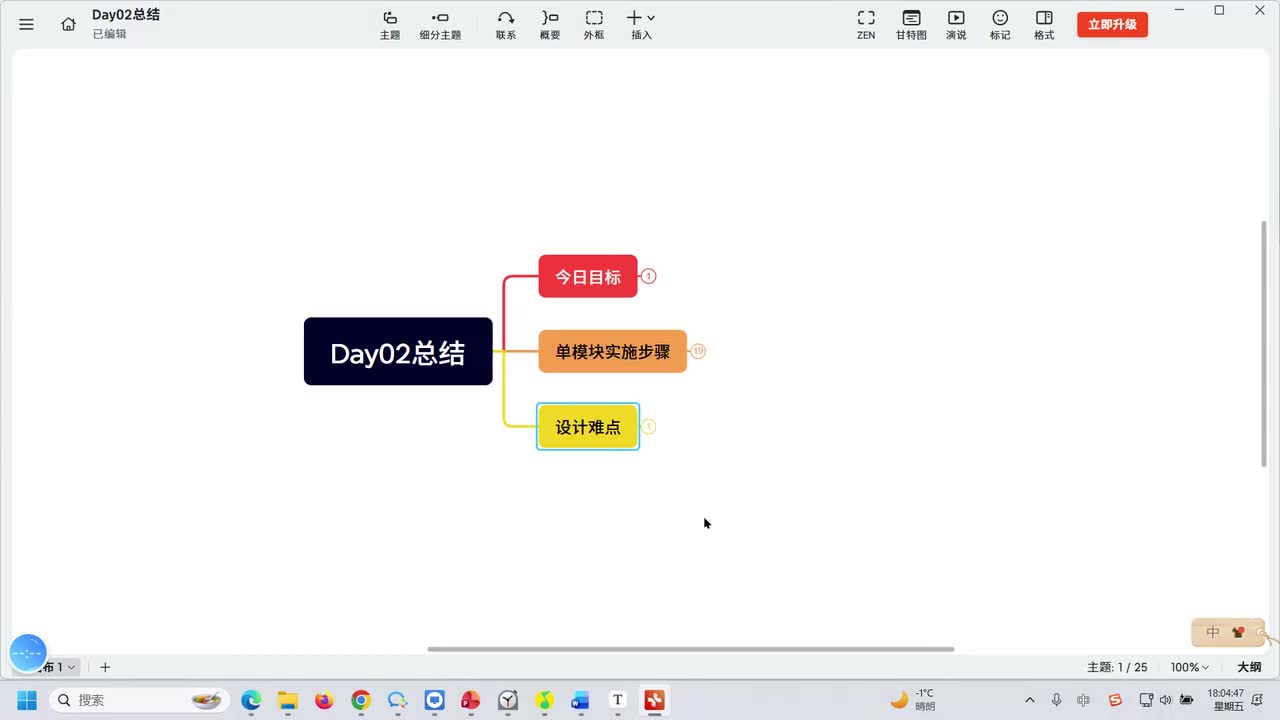Open the hamburger main menu
Image resolution: width=1280 pixels, height=720 pixels.
pos(27,24)
